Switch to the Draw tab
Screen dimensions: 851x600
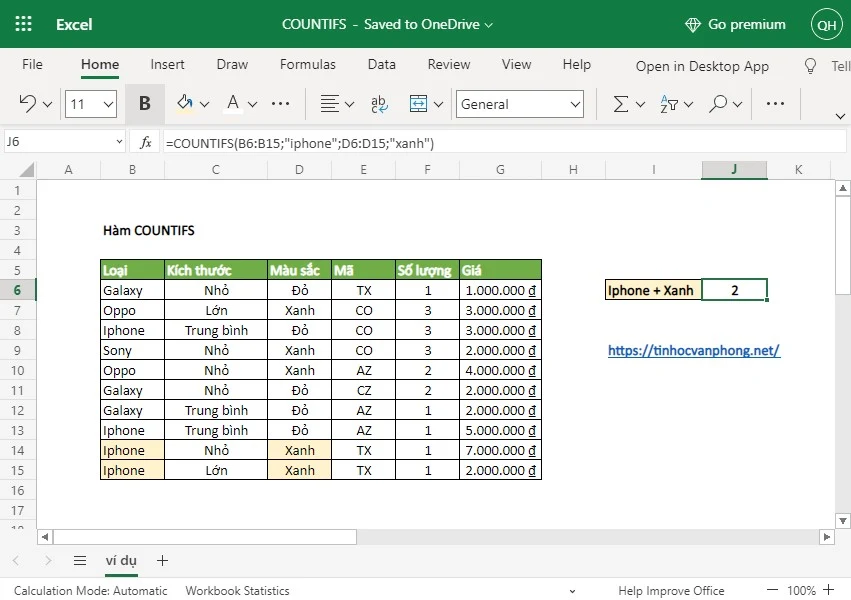point(232,64)
